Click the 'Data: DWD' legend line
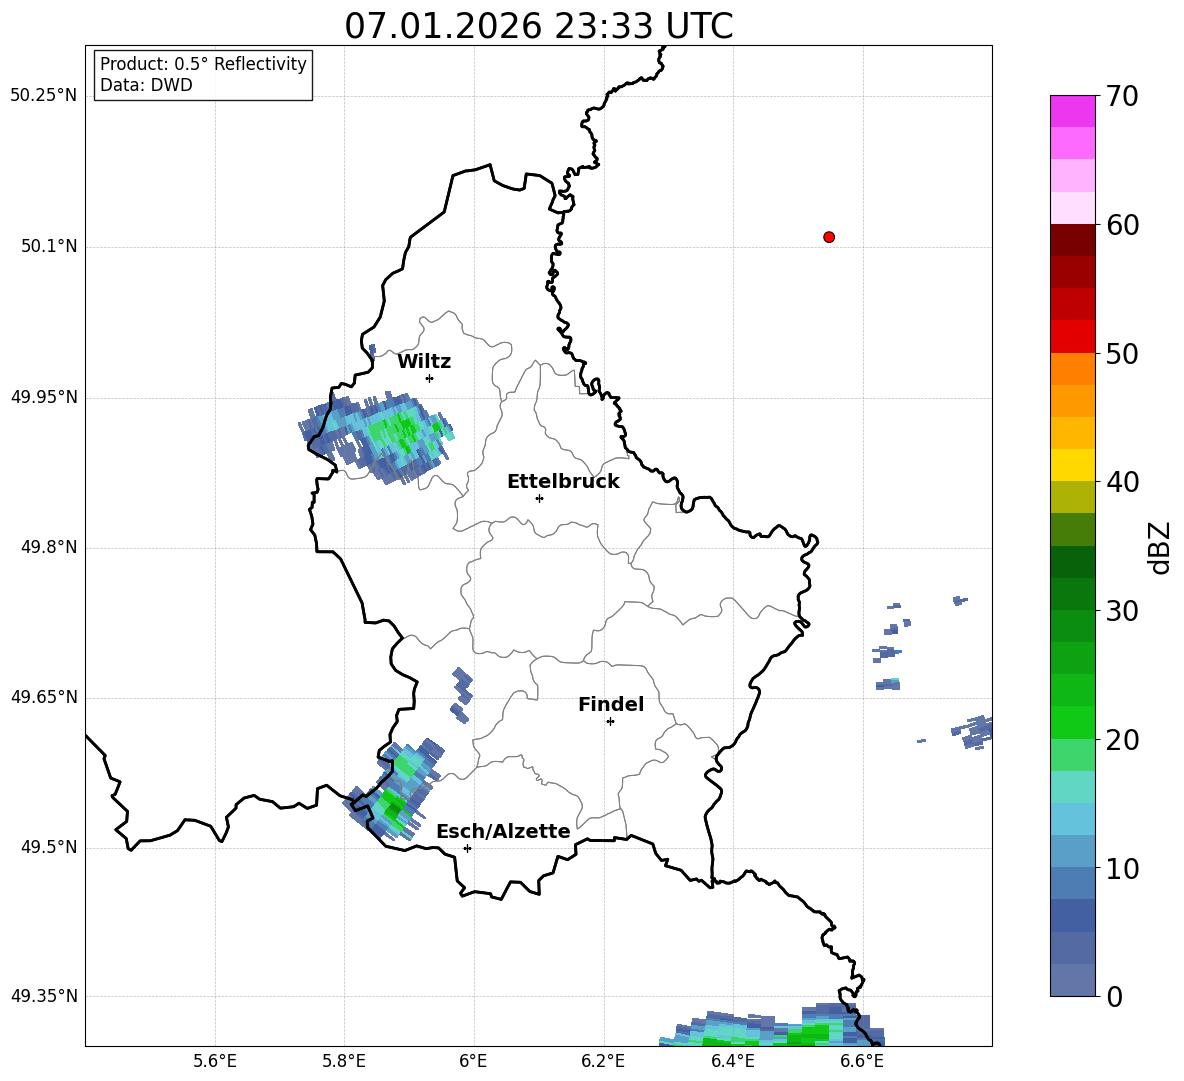Image resolution: width=1184 pixels, height=1081 pixels. [x=146, y=85]
